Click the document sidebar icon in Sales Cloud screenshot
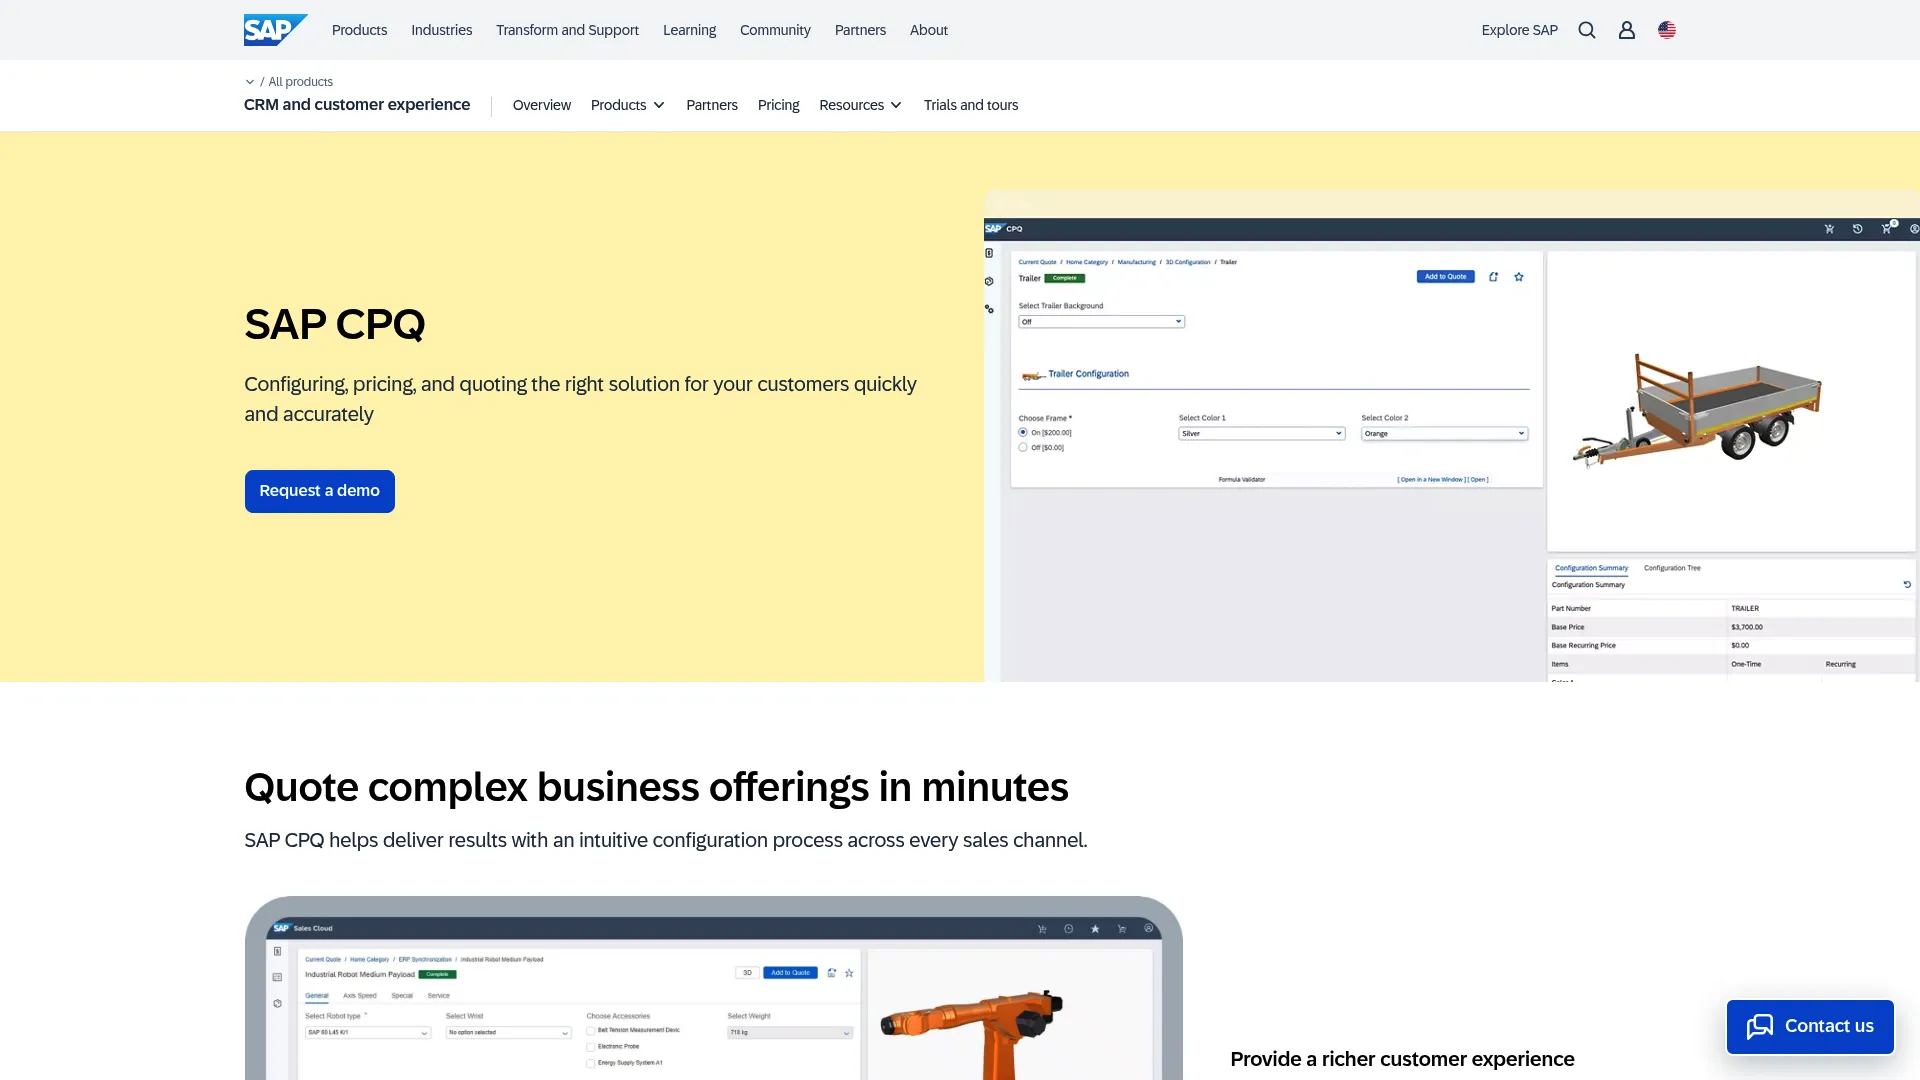 [277, 951]
